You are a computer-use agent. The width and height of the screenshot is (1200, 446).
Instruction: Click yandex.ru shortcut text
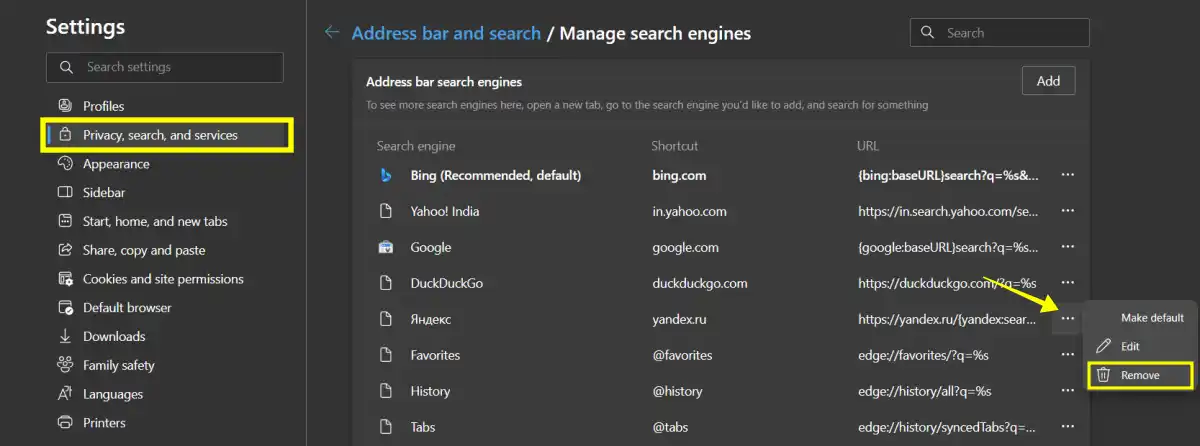tap(680, 319)
